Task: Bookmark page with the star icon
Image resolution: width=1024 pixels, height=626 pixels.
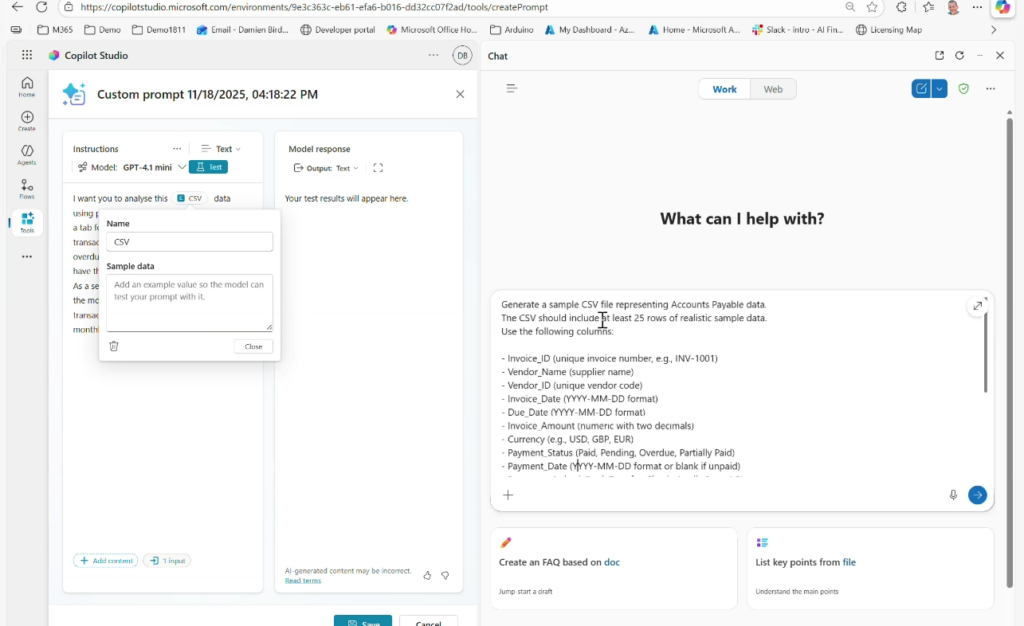Action: point(872,7)
